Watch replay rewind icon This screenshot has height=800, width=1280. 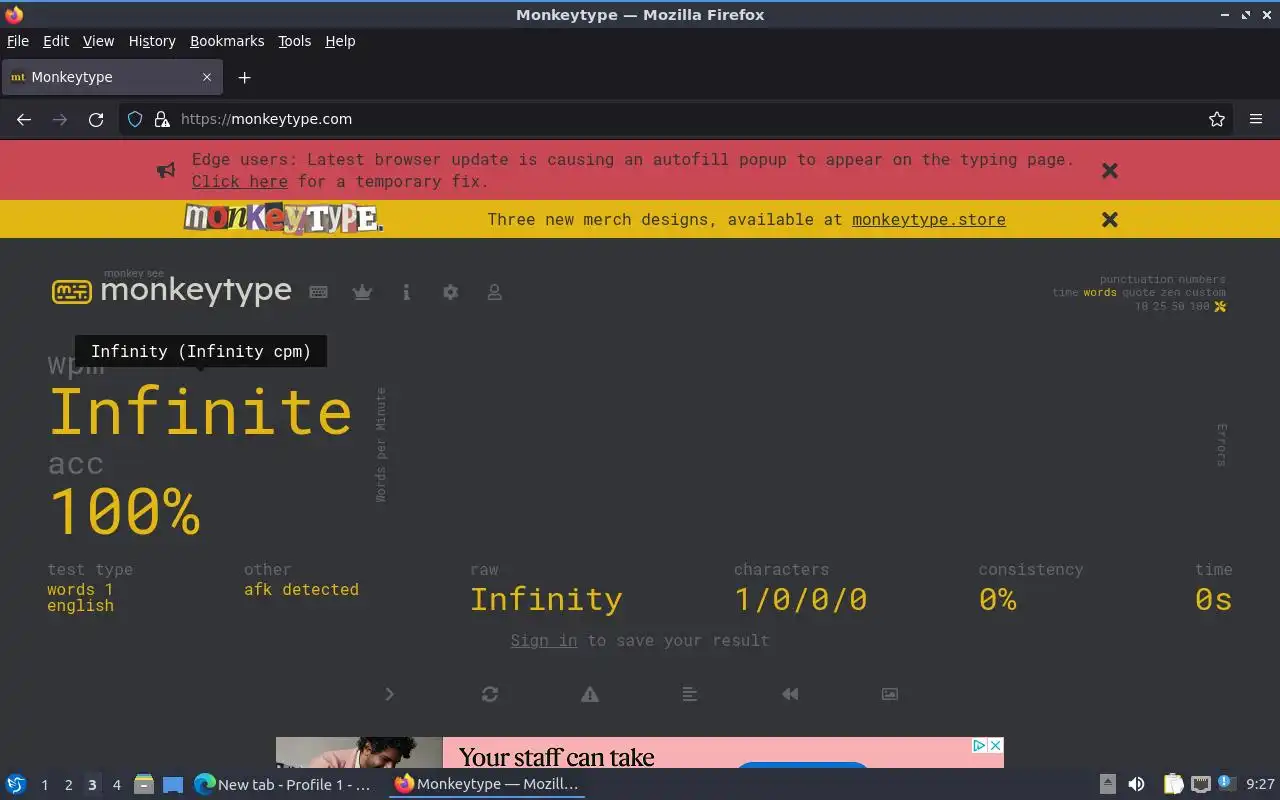pos(790,694)
